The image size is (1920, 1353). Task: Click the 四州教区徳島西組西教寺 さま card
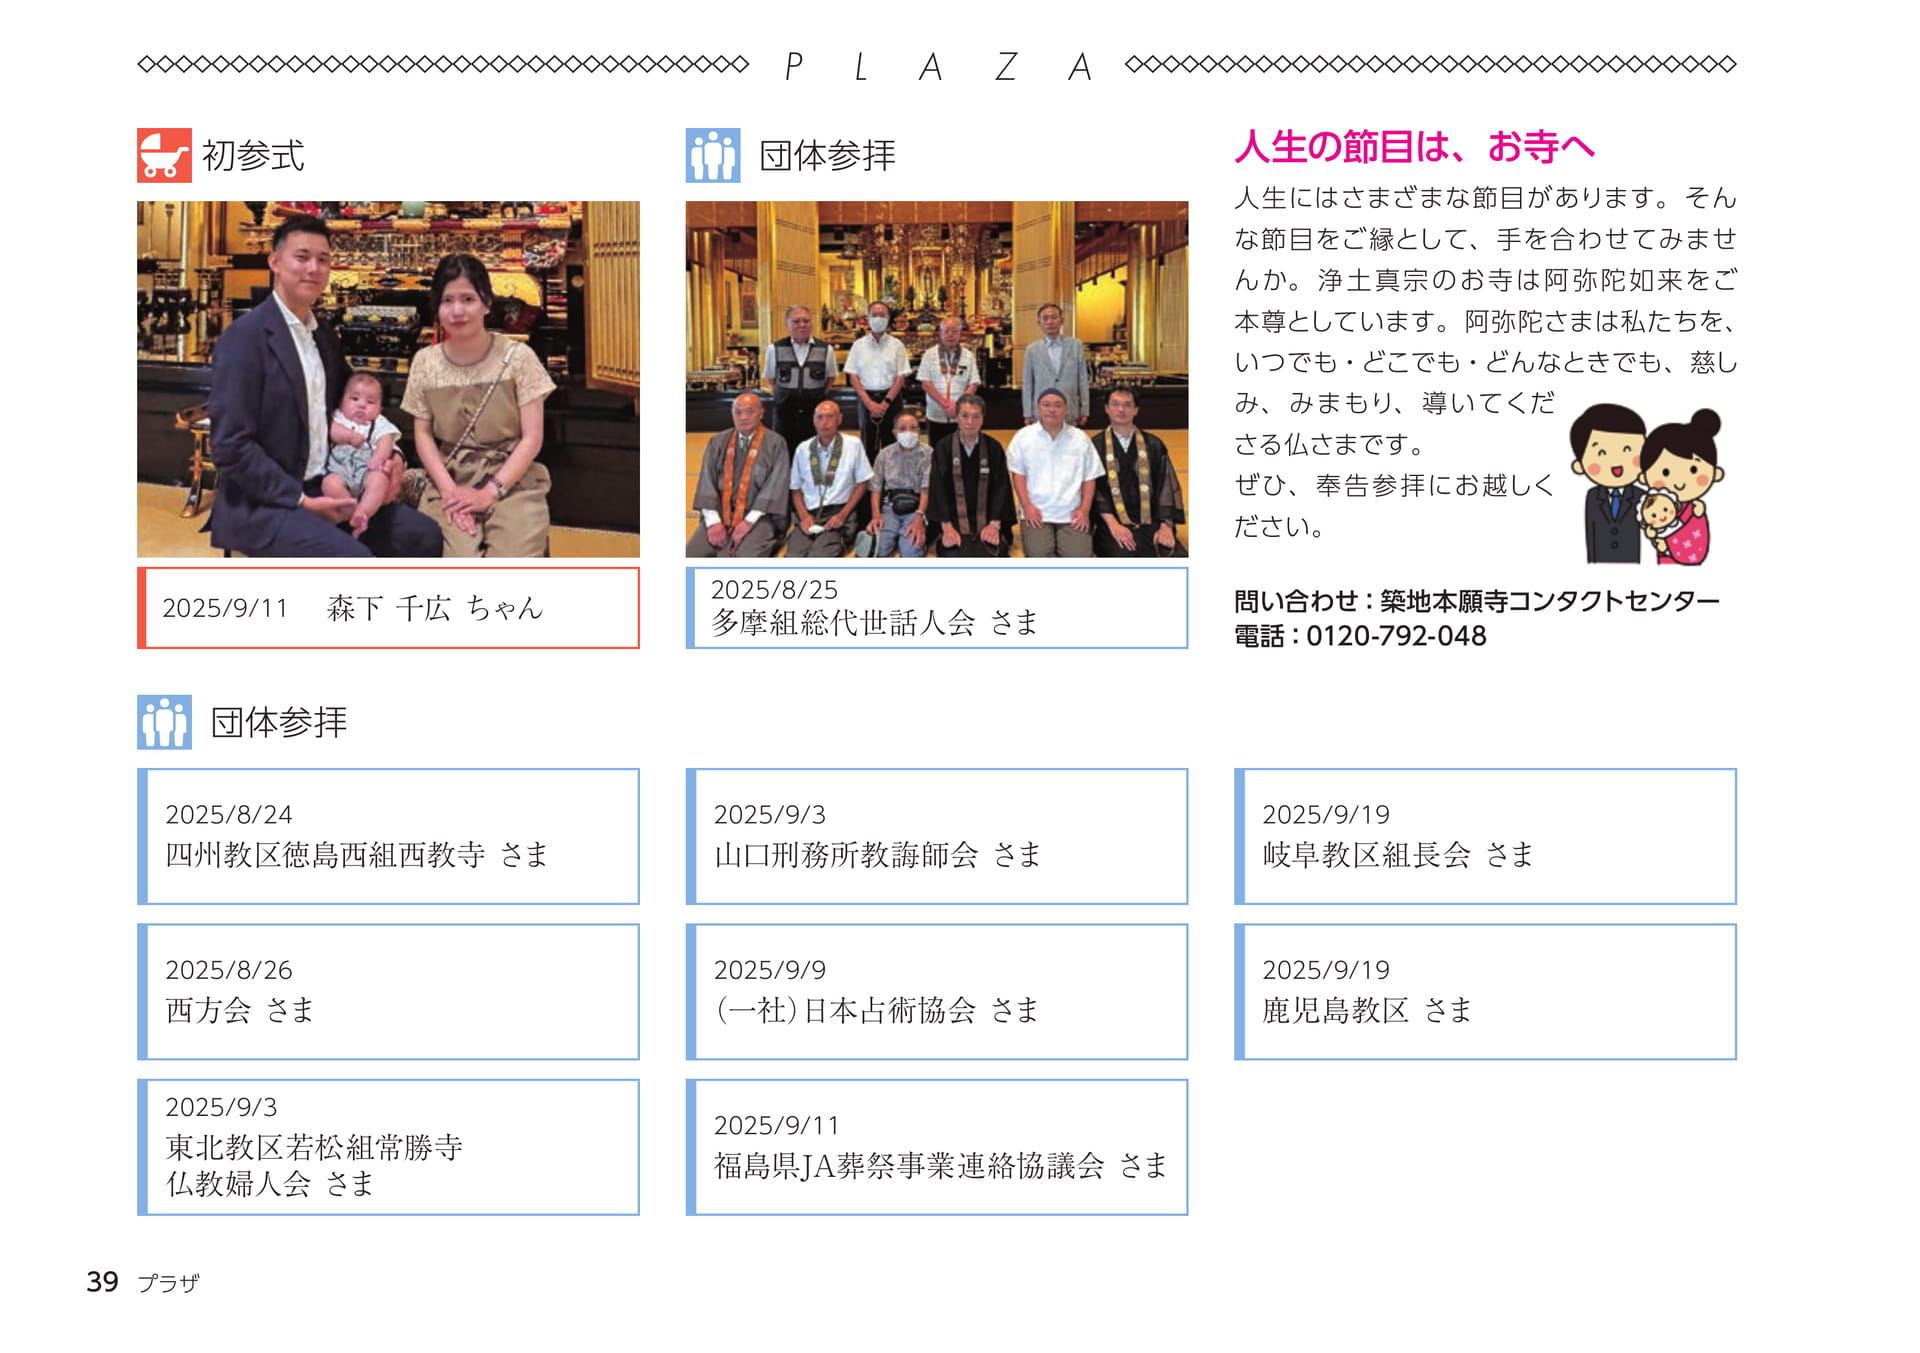point(388,837)
